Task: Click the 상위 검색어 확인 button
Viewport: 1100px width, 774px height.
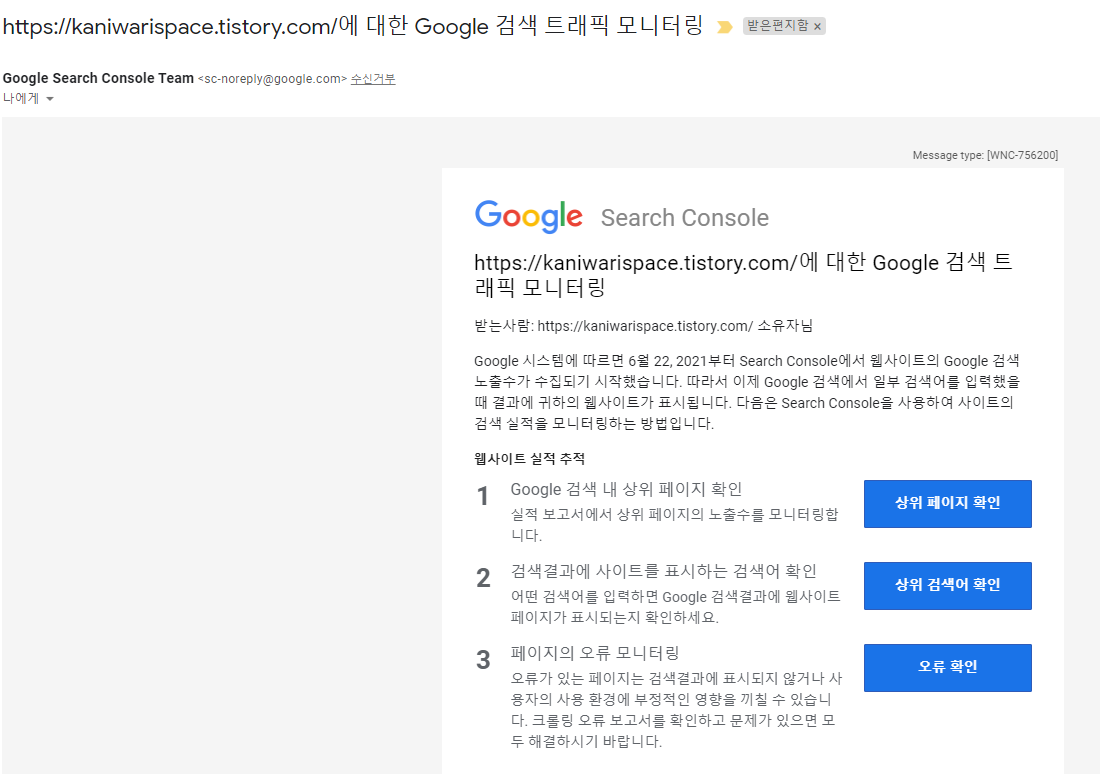Action: [x=947, y=585]
